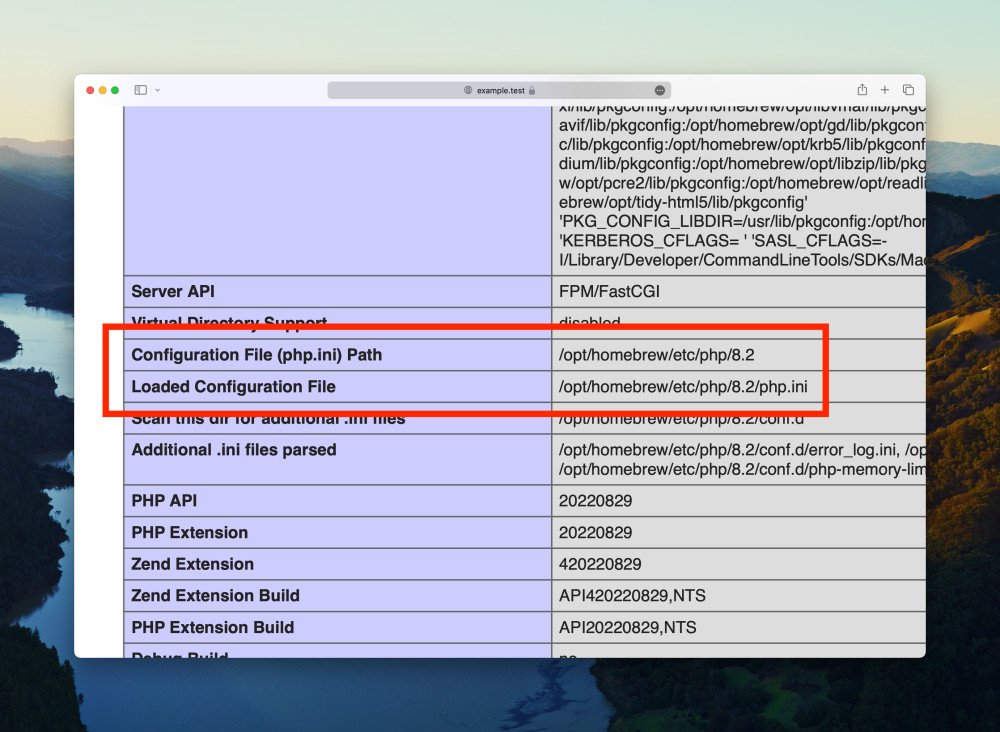Viewport: 1000px width, 732px height.
Task: Select the PHP API value 20220829
Action: point(595,501)
